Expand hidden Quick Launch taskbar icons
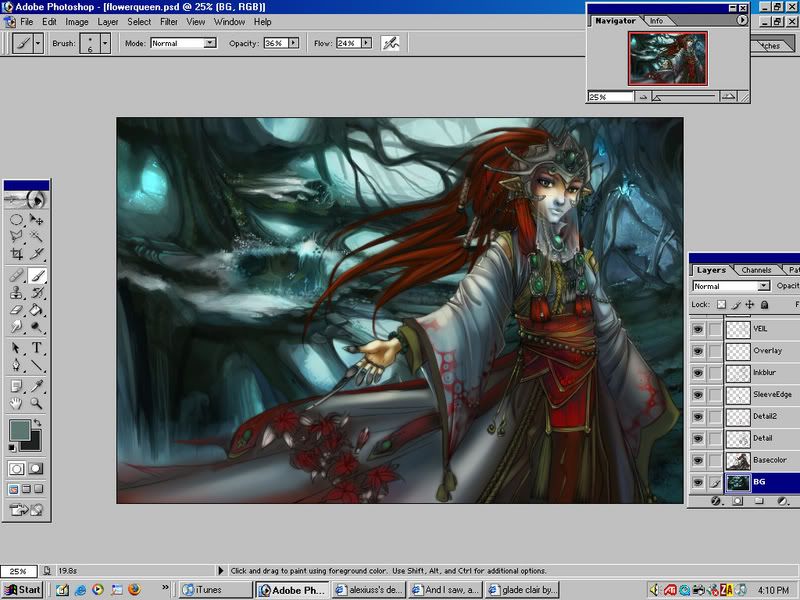This screenshot has height=600, width=800. pyautogui.click(x=165, y=588)
